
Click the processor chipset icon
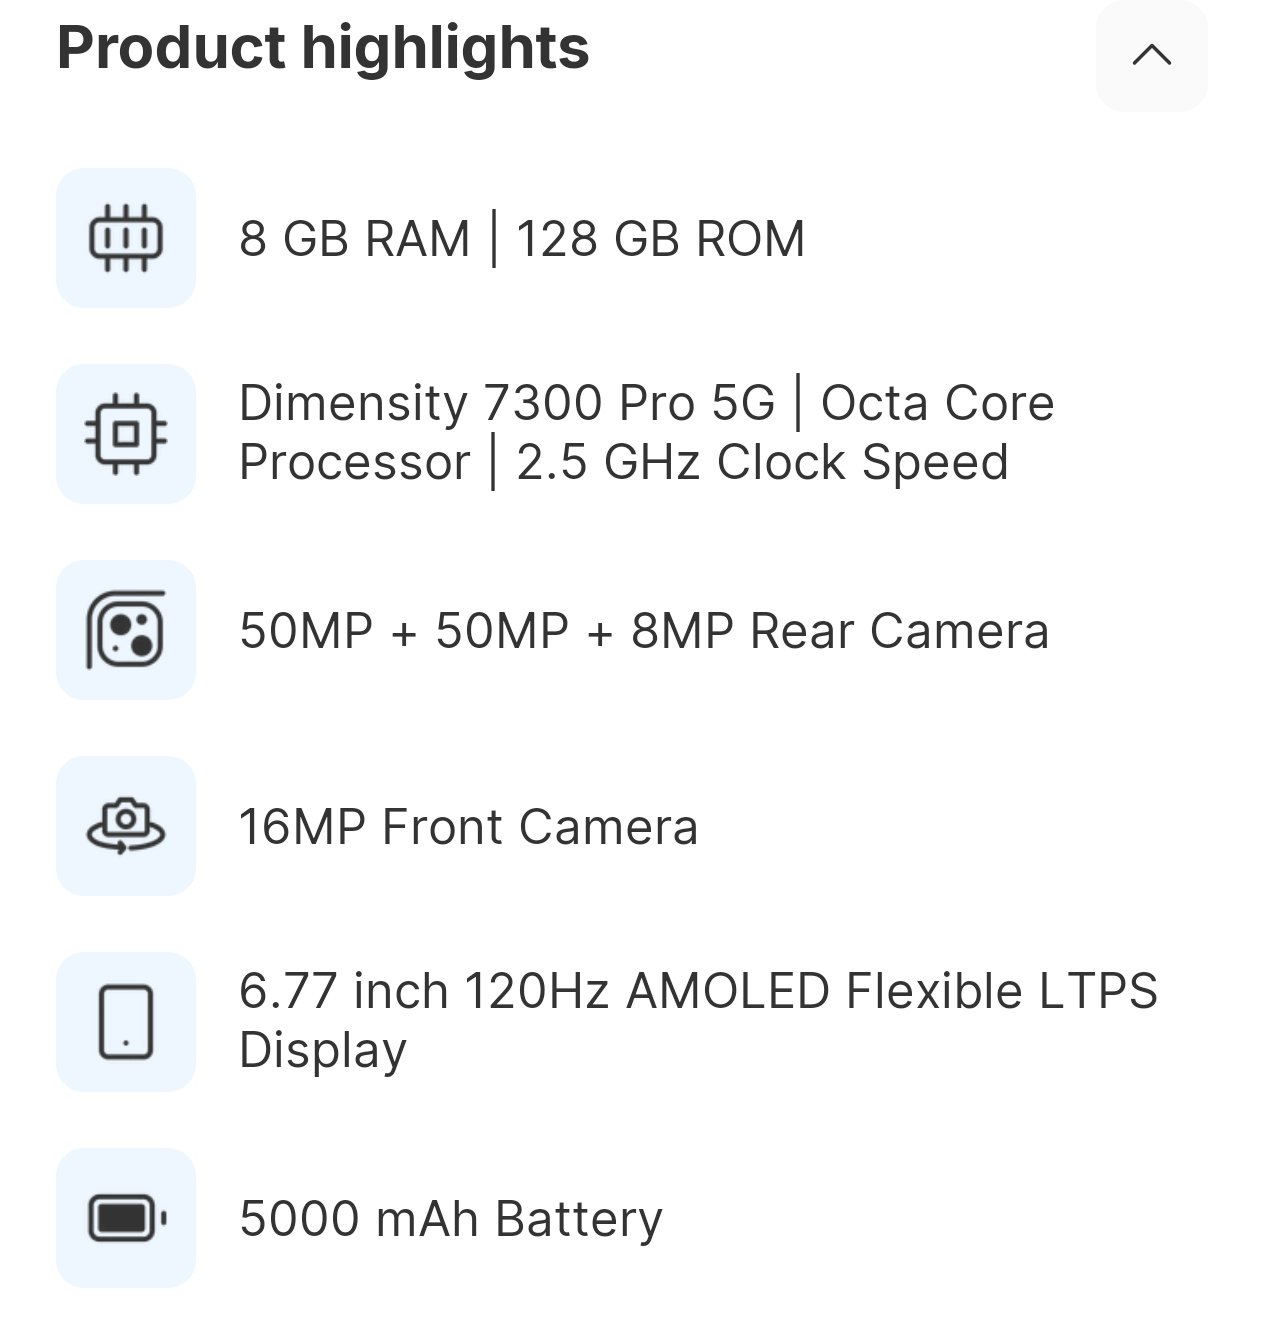pyautogui.click(x=126, y=434)
